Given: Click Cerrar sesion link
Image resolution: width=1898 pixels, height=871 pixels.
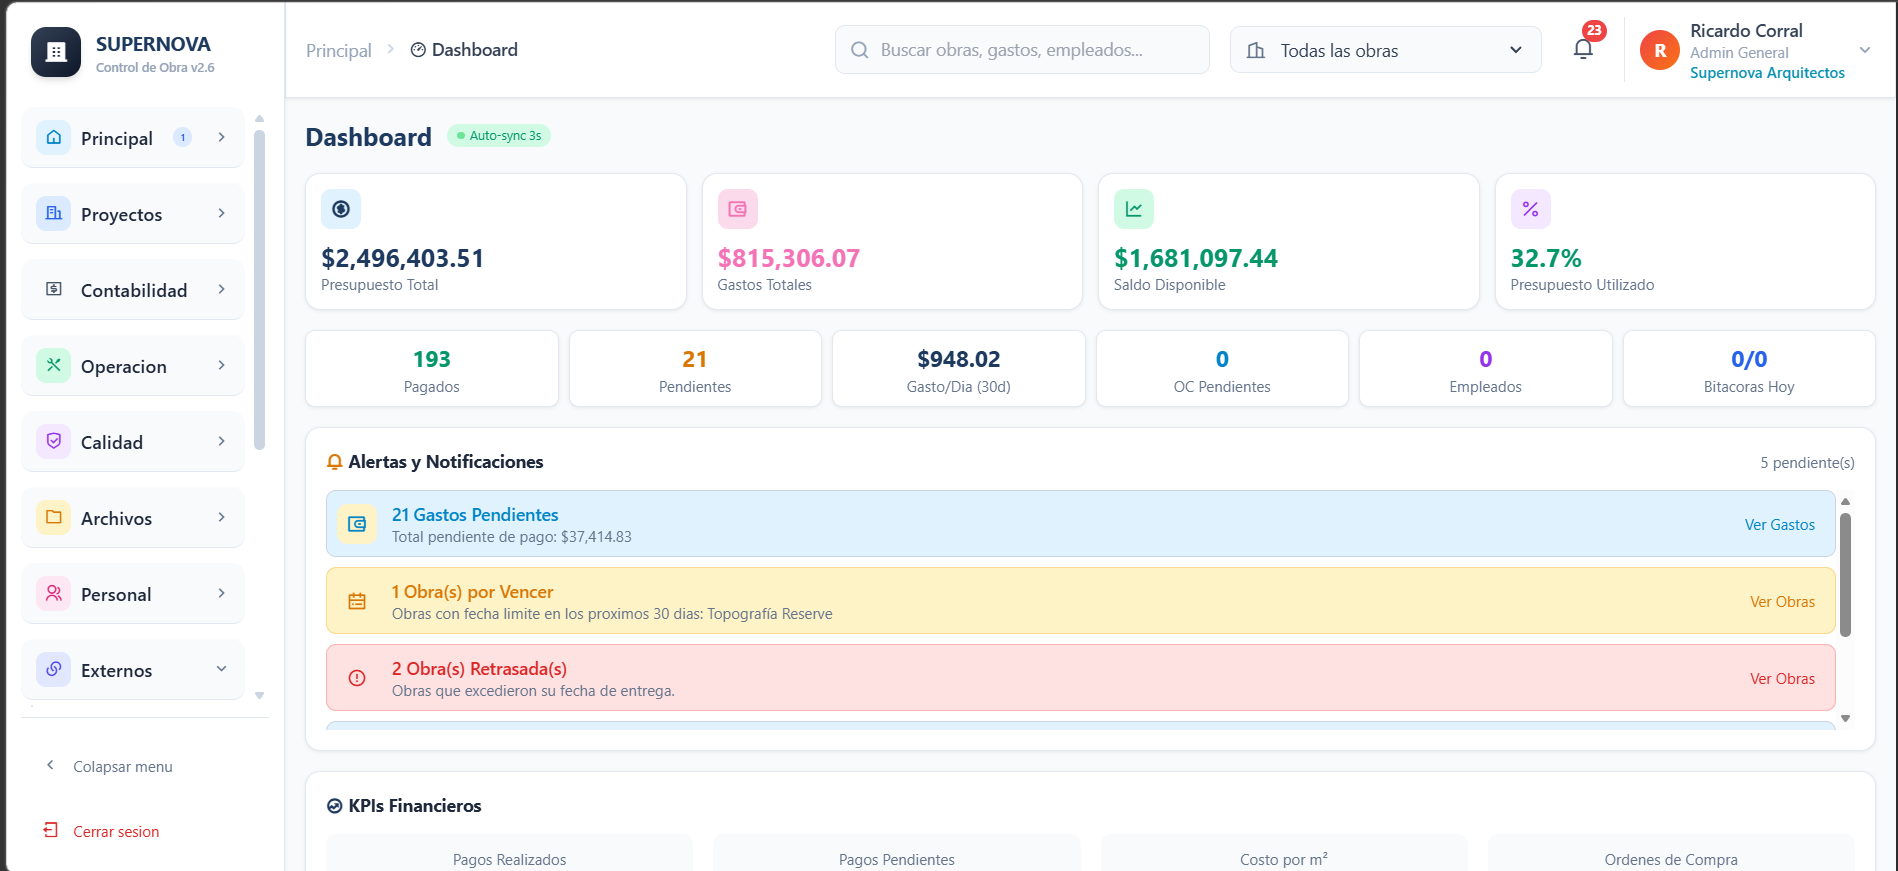Looking at the screenshot, I should point(116,831).
